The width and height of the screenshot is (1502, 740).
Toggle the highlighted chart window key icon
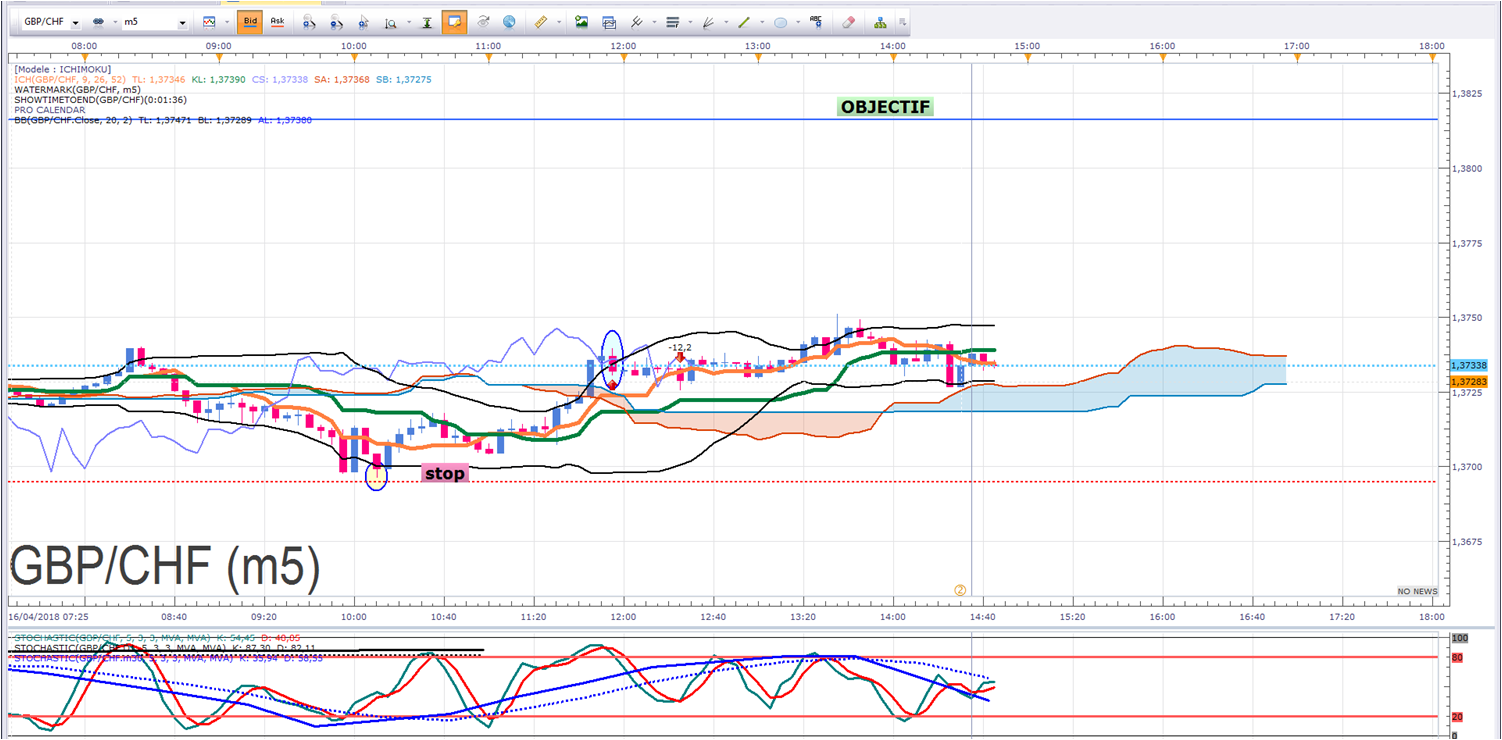[x=454, y=22]
